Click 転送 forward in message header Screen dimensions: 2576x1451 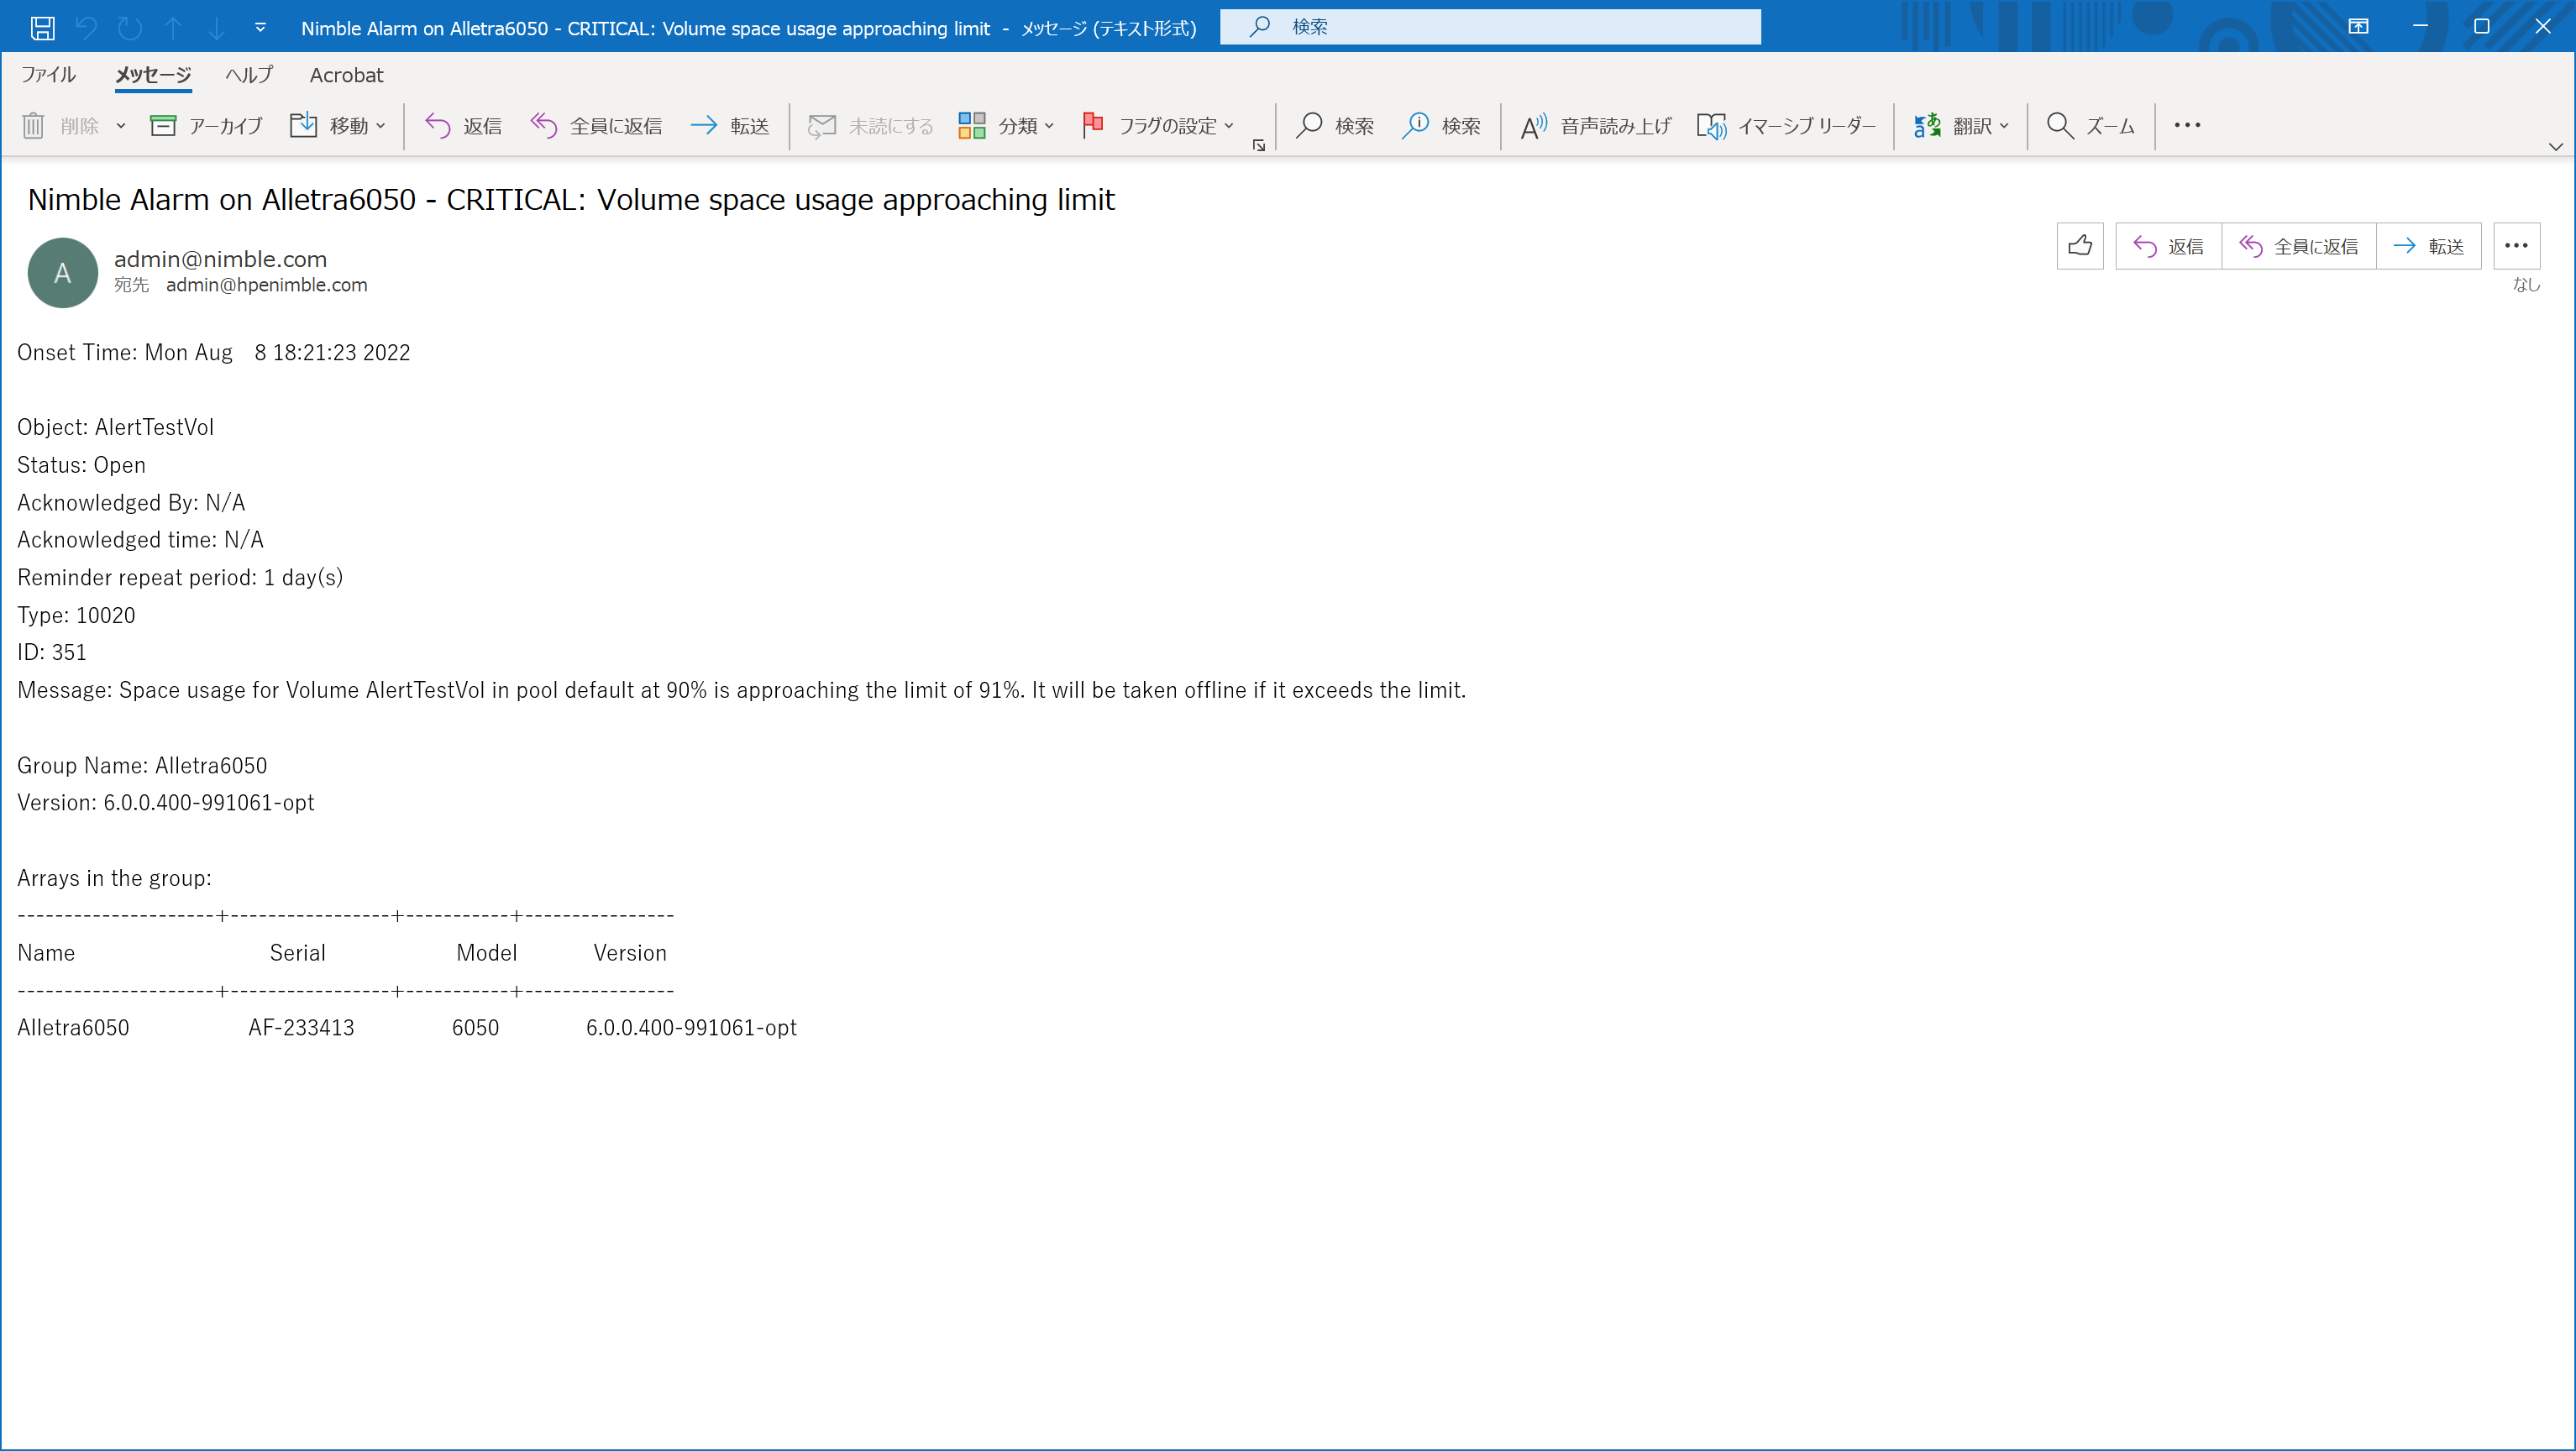click(2428, 246)
